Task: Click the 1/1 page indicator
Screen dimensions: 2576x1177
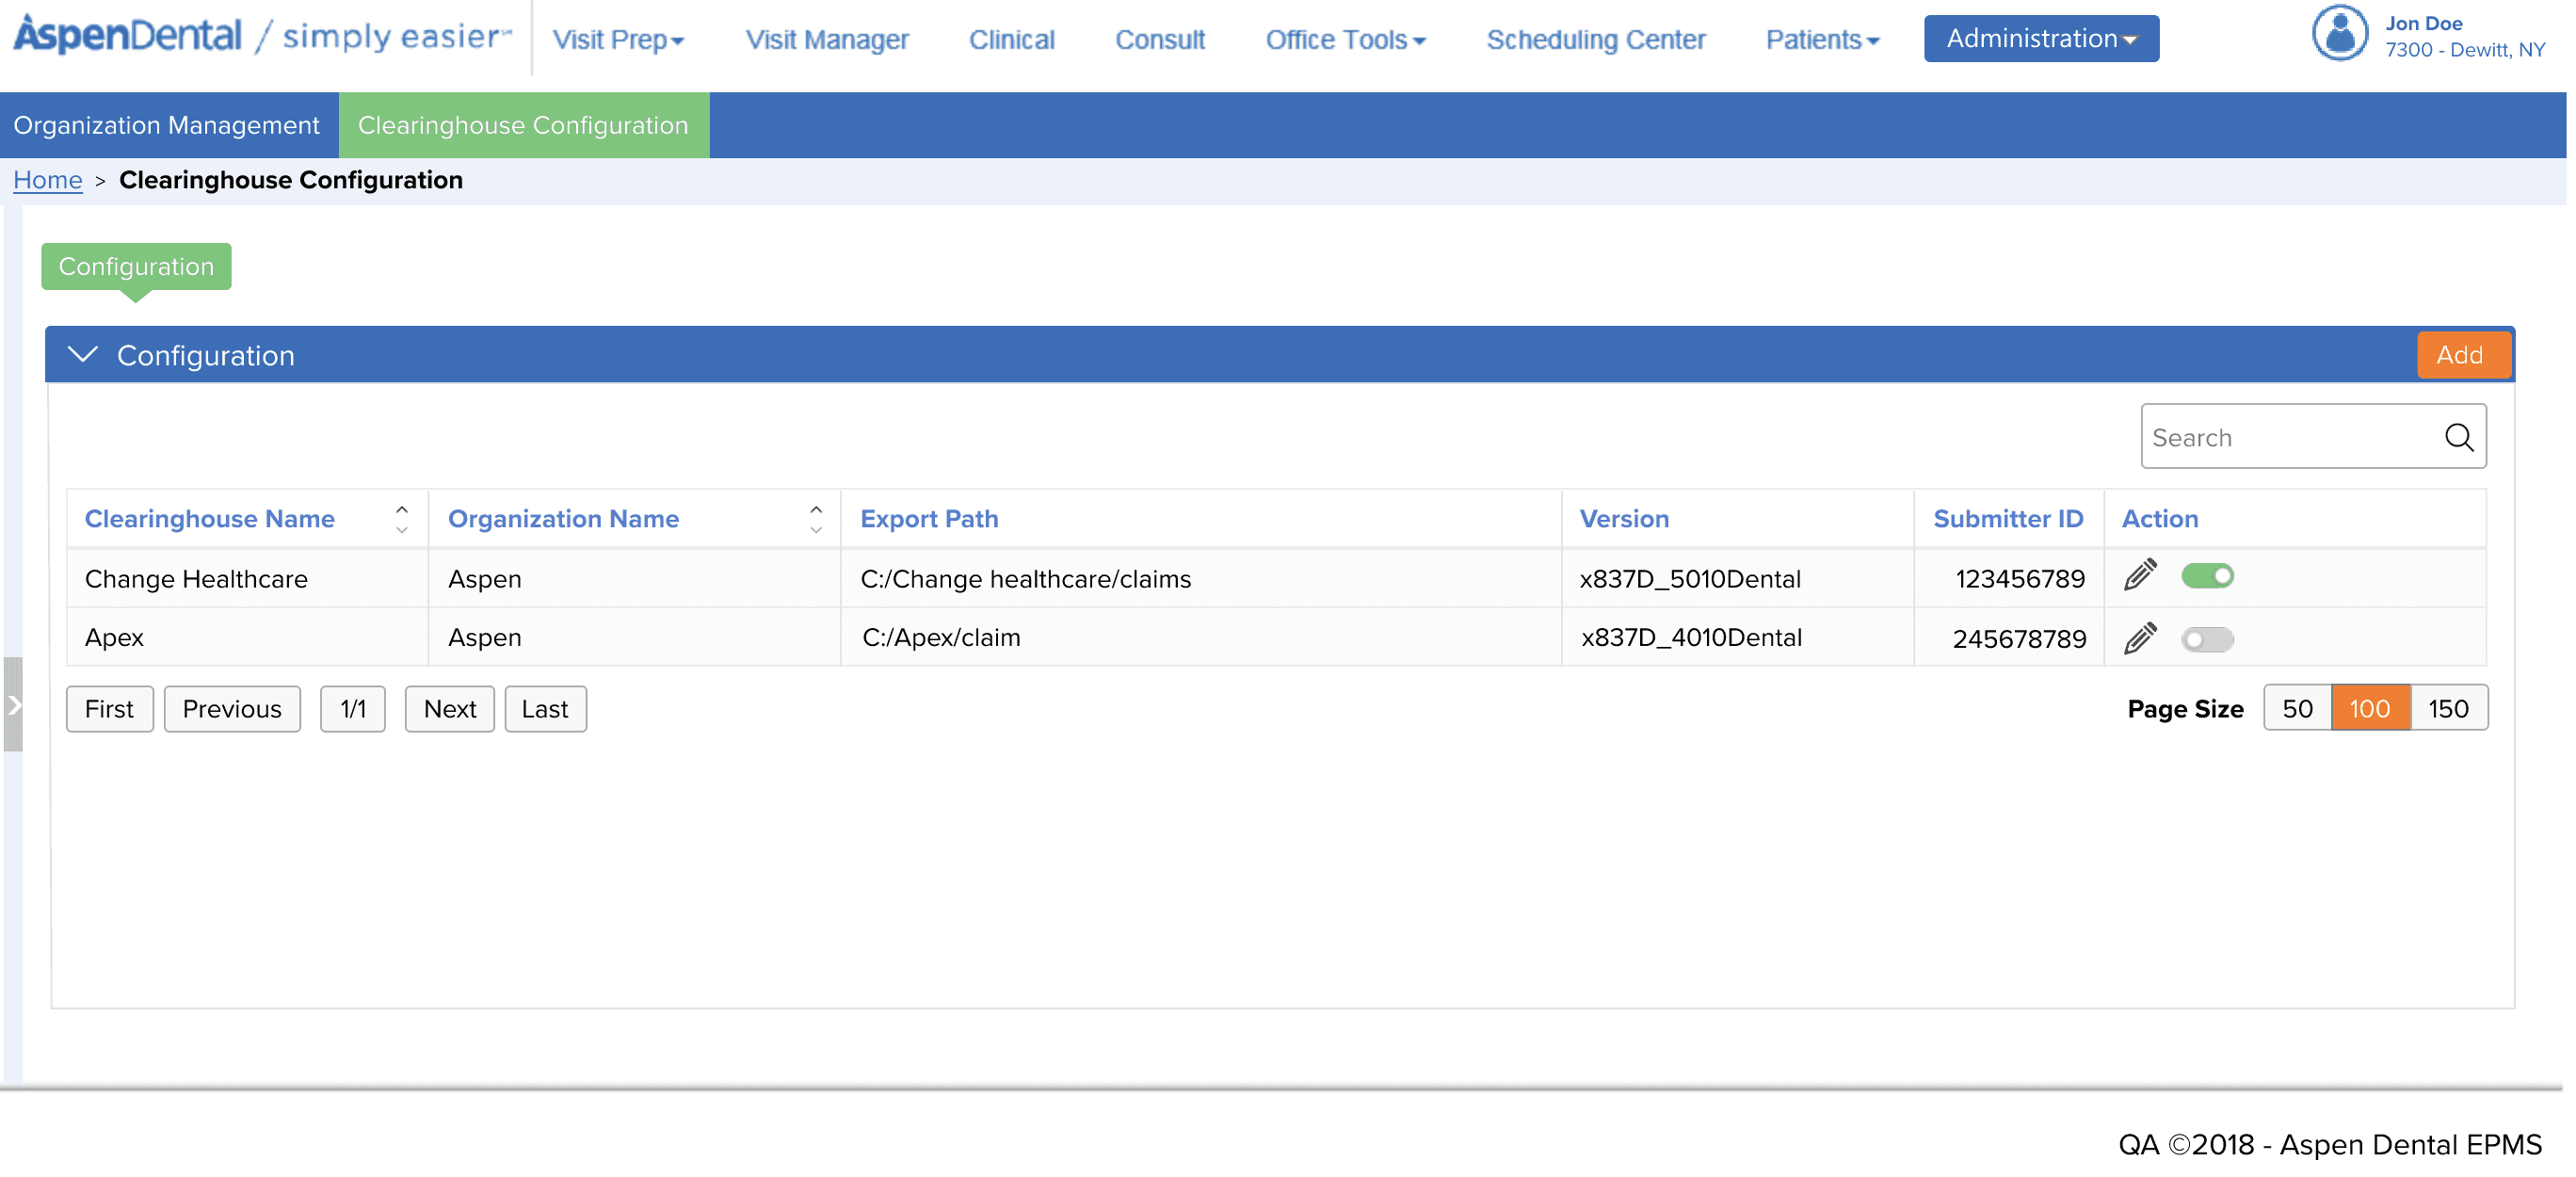Action: (x=353, y=709)
